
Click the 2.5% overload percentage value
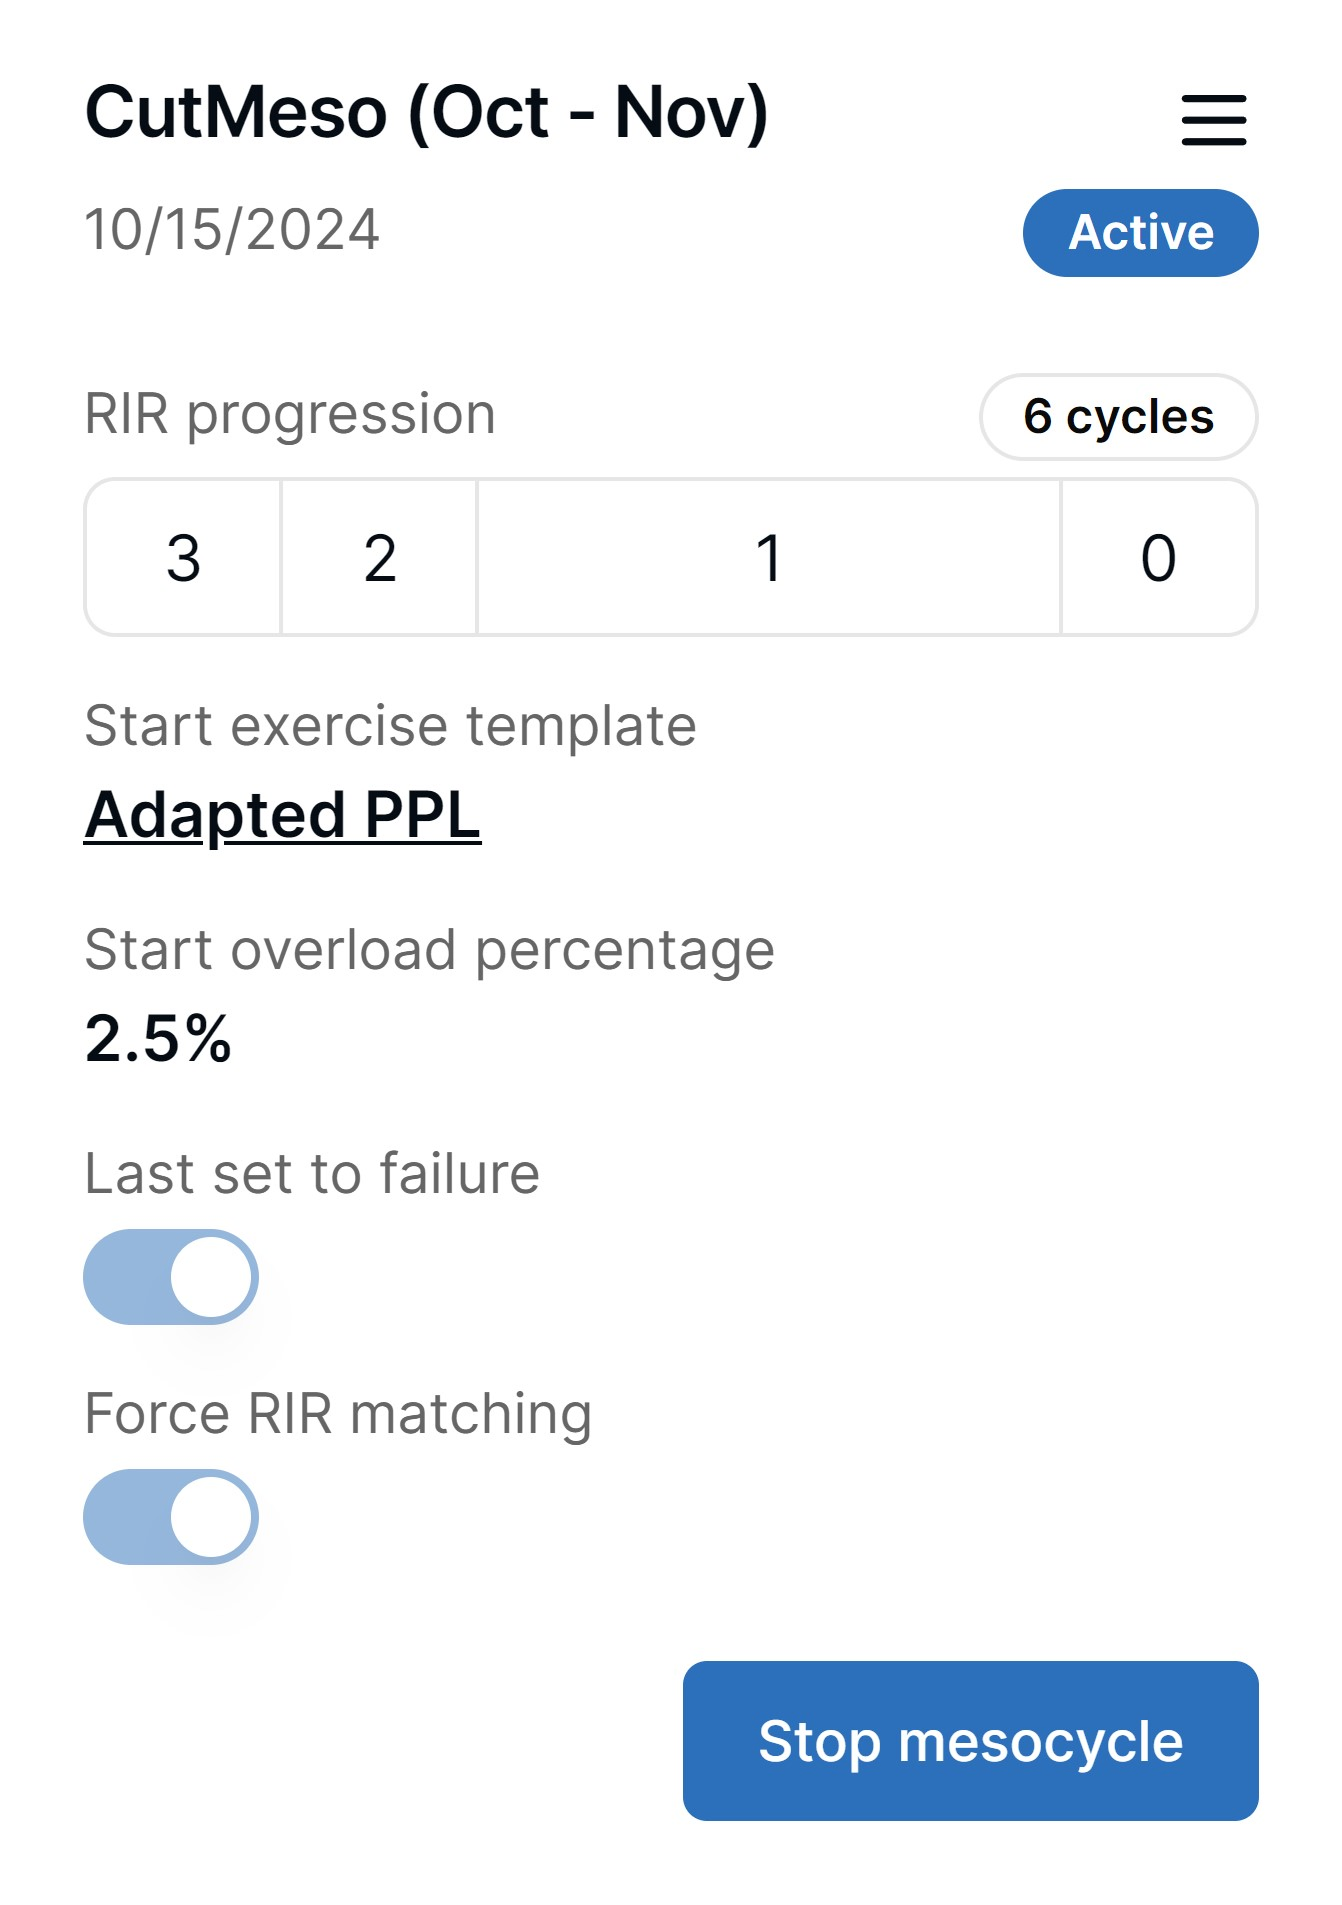click(158, 1038)
